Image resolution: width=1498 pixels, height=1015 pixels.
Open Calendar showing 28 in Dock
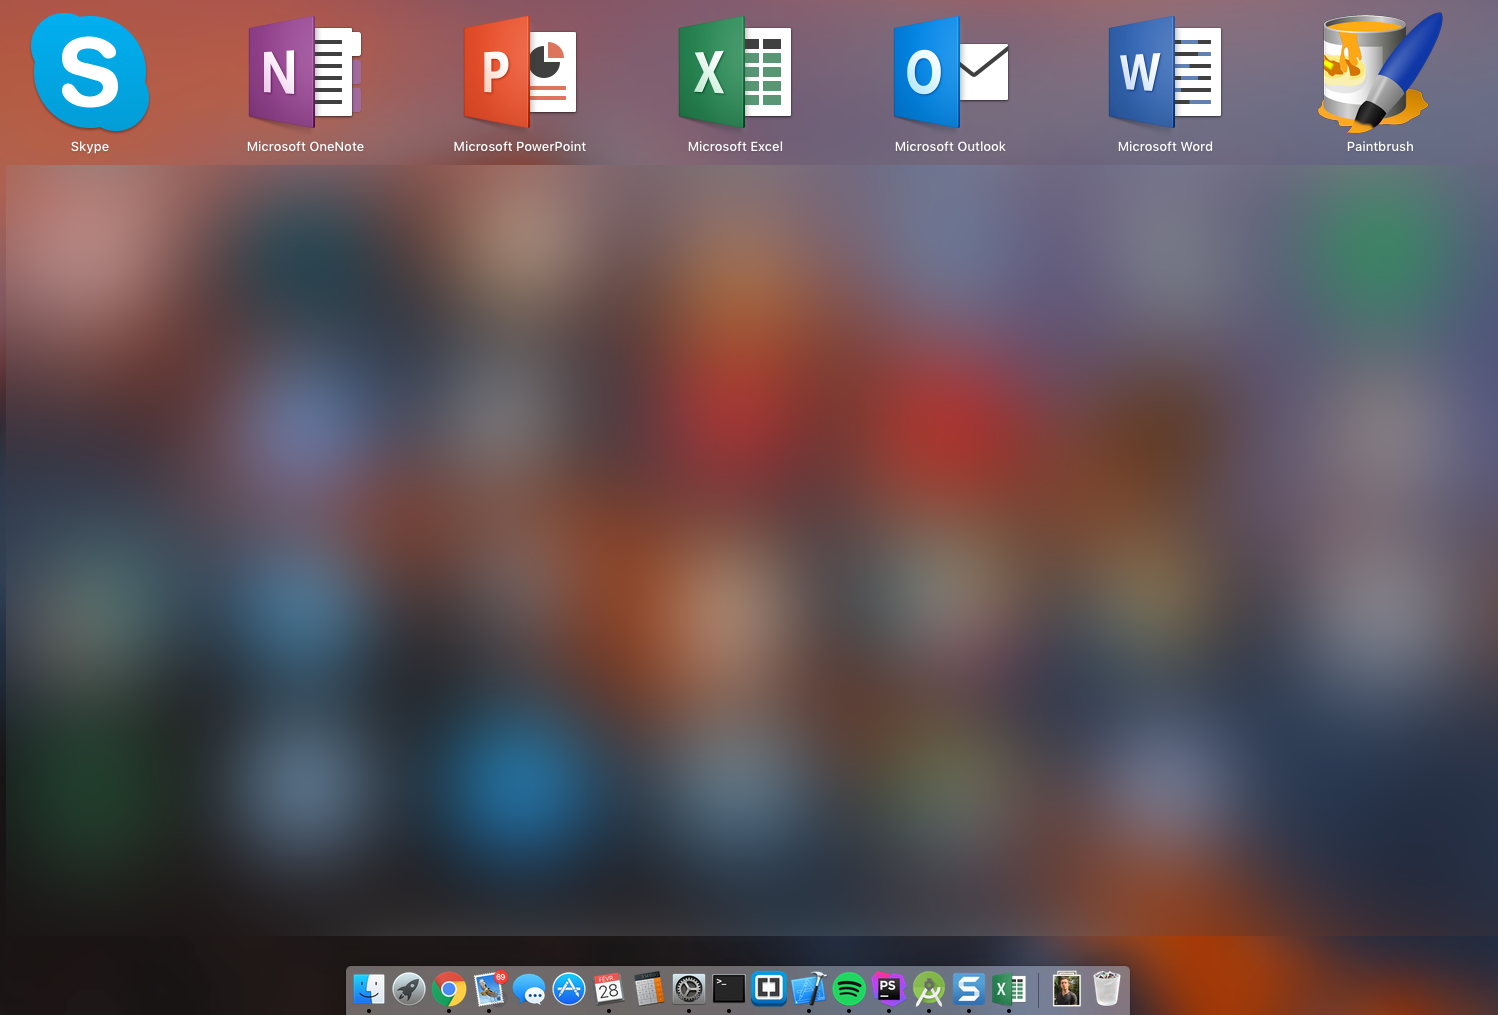[609, 989]
